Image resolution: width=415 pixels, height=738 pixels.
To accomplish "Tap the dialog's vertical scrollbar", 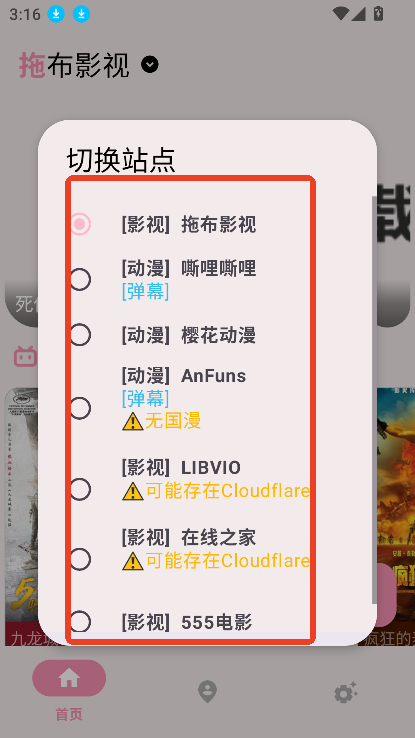I will (374, 400).
